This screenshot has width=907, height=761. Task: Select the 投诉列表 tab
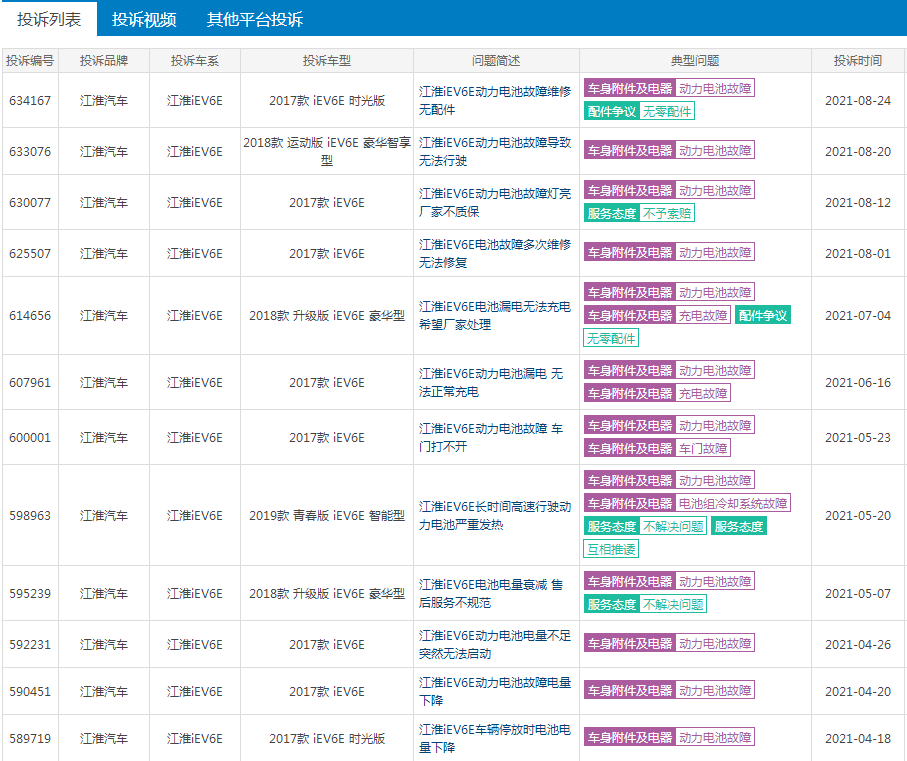tap(49, 20)
